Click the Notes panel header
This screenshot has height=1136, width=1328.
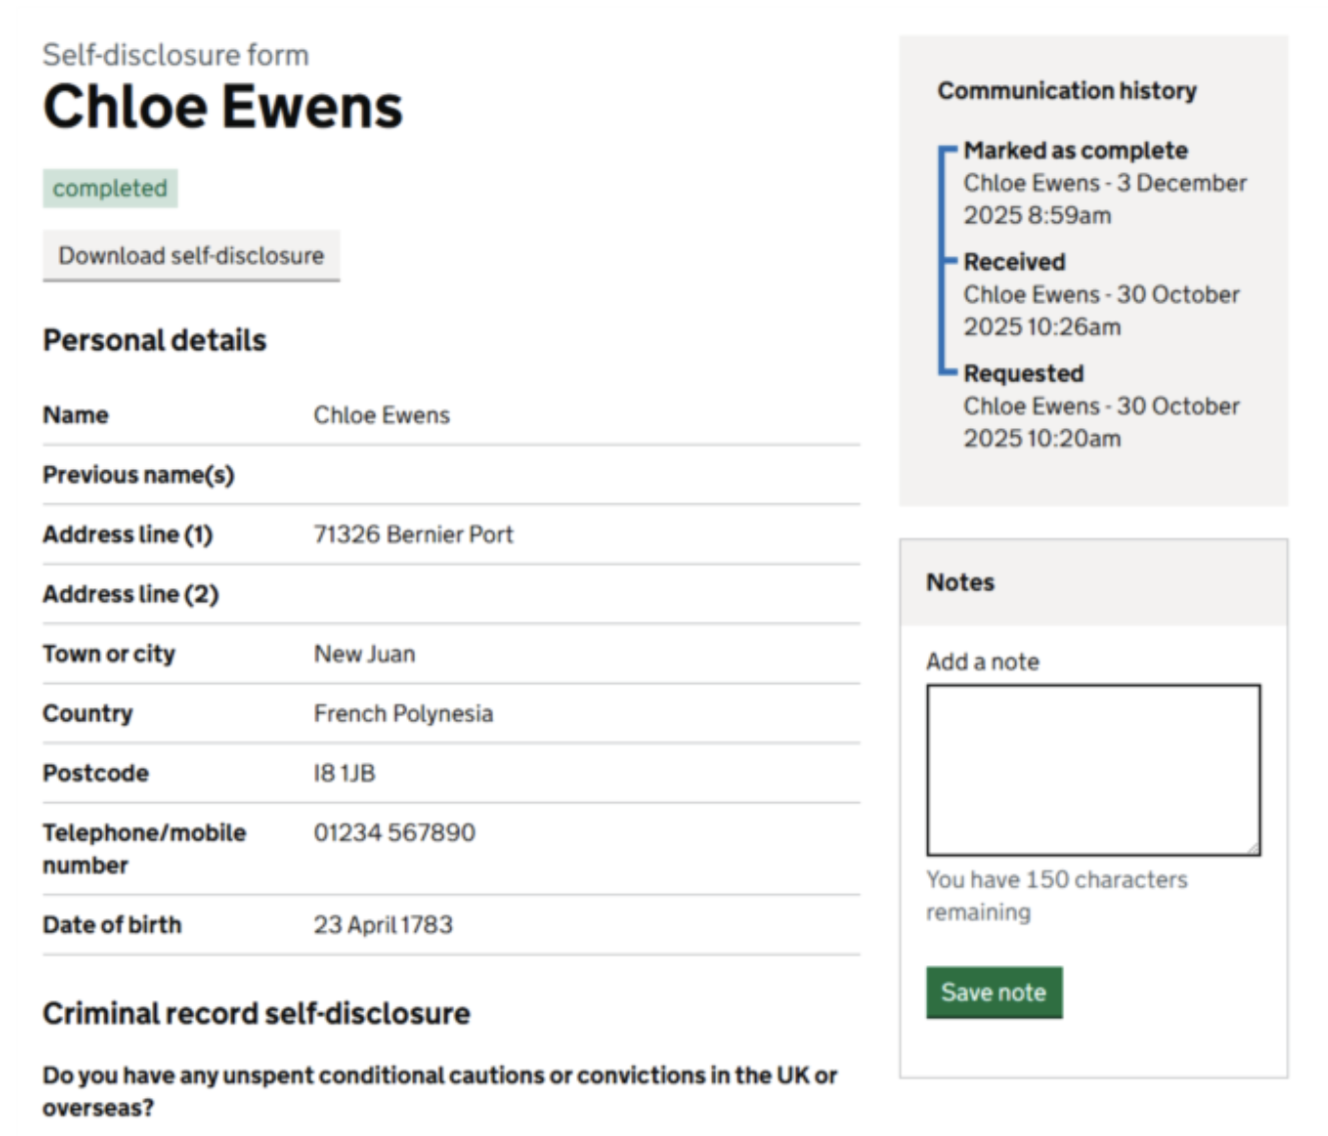pyautogui.click(x=1092, y=583)
